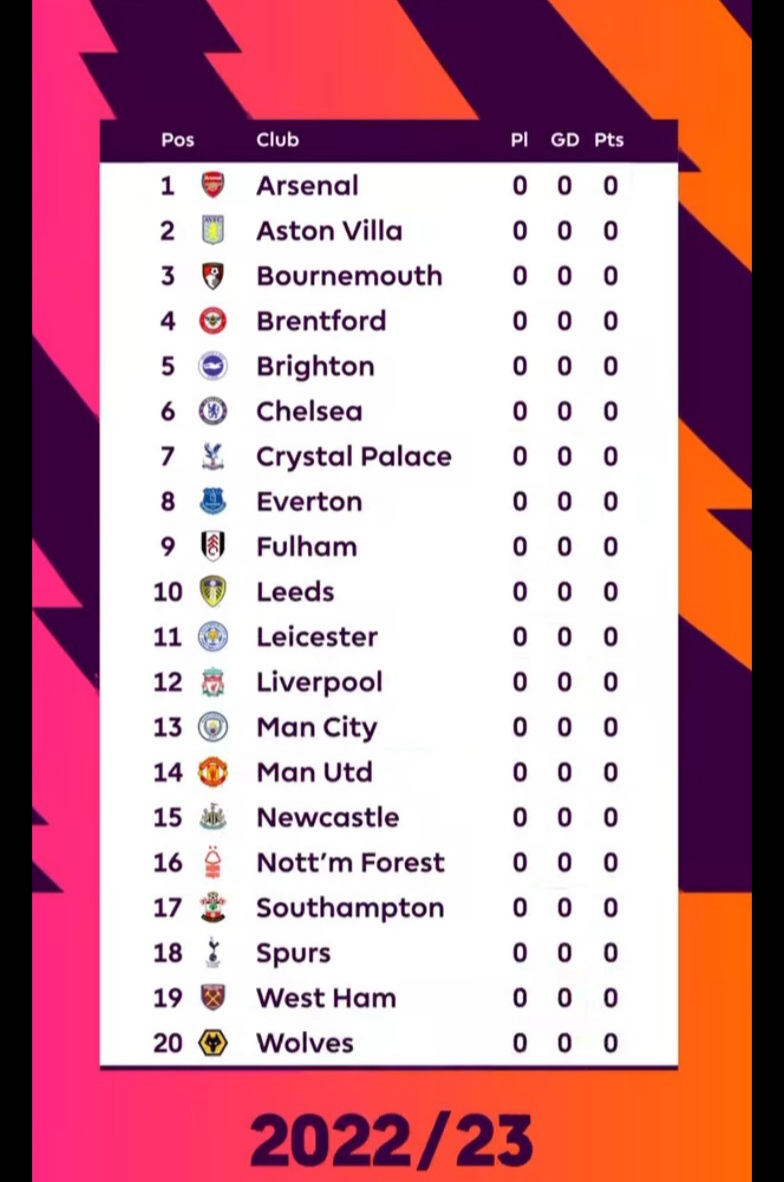Select the Wolves badge icon
This screenshot has width=784, height=1182.
click(x=213, y=1043)
